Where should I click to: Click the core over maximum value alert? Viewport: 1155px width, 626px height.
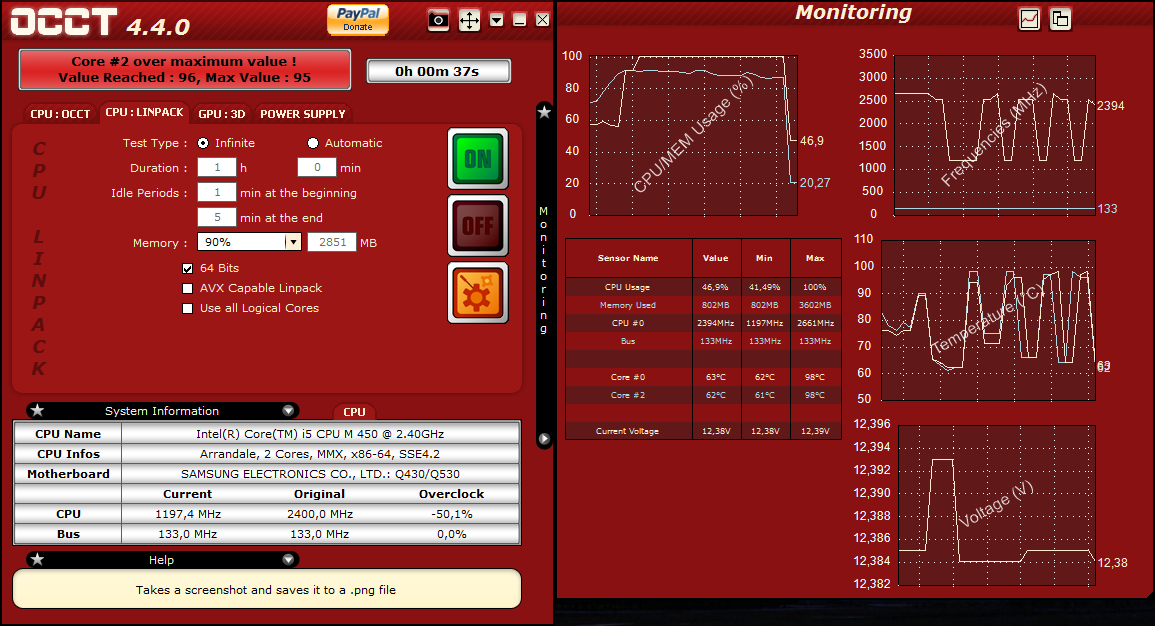click(x=184, y=70)
